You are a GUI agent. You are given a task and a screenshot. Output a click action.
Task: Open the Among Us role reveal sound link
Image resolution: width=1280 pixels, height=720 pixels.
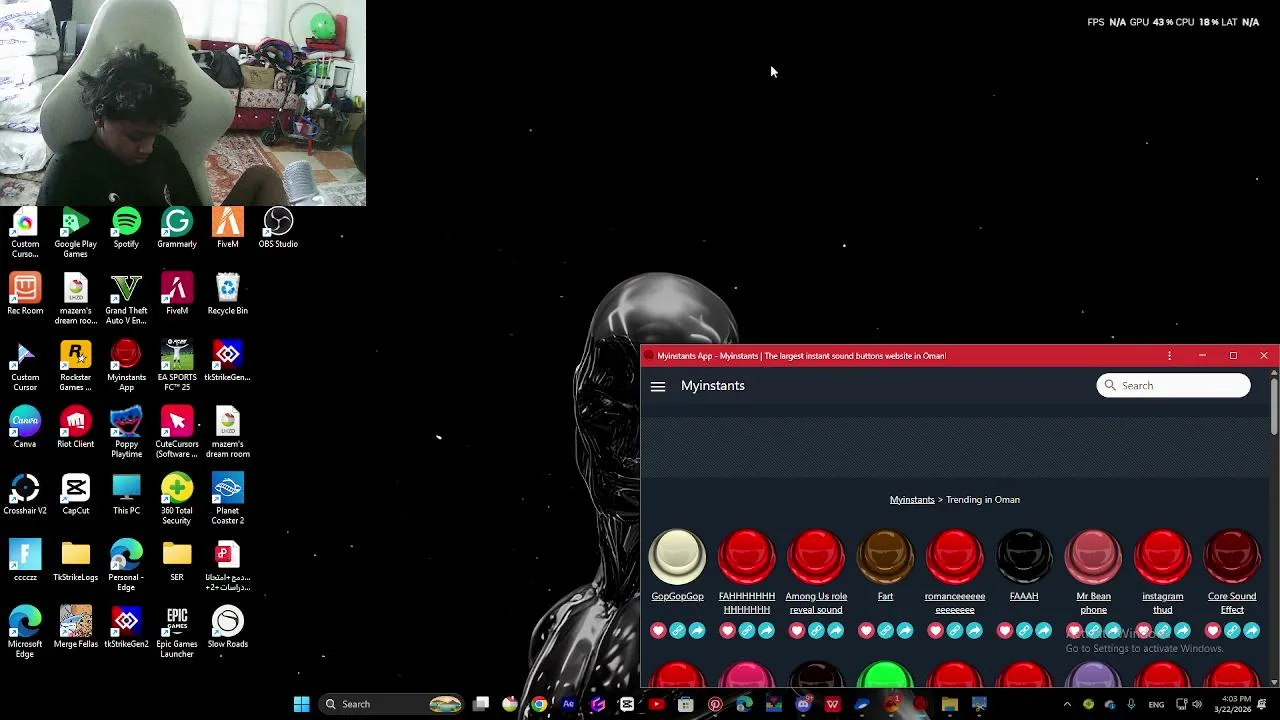[x=816, y=603]
